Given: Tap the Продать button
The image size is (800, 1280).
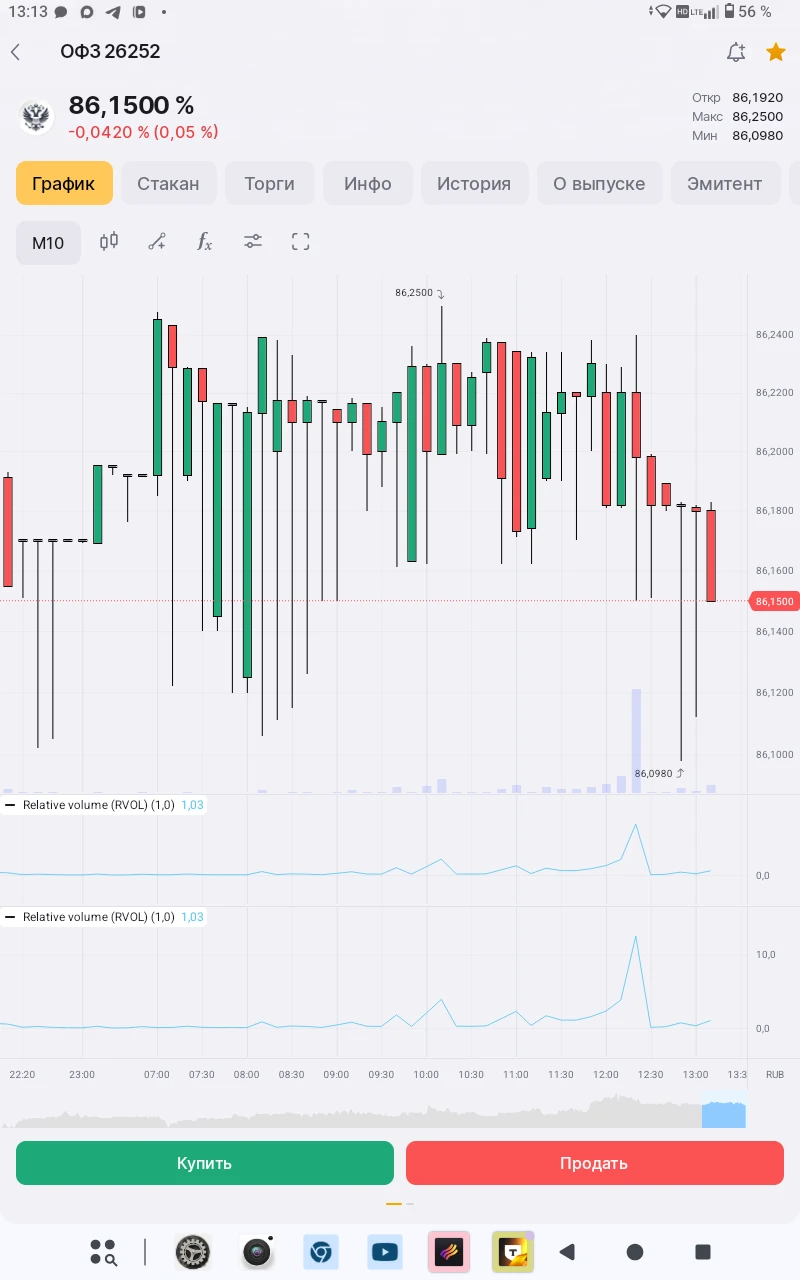Looking at the screenshot, I should (x=595, y=1163).
